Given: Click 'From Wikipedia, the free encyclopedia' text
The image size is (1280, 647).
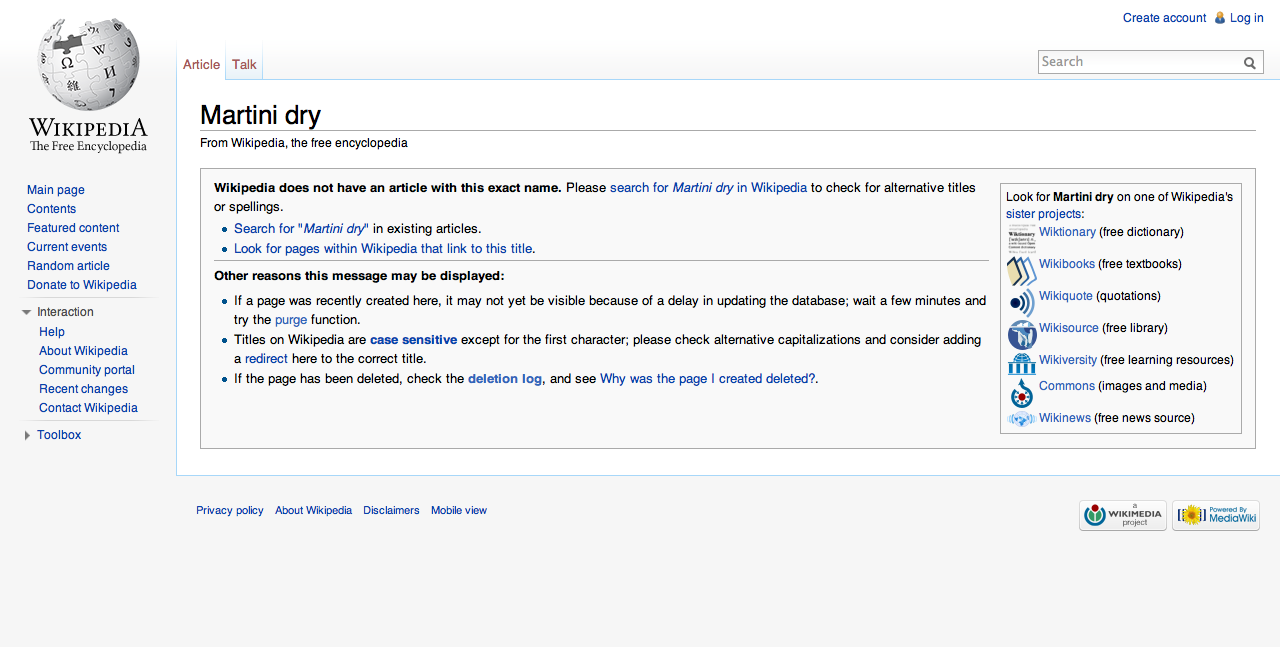Looking at the screenshot, I should (304, 143).
